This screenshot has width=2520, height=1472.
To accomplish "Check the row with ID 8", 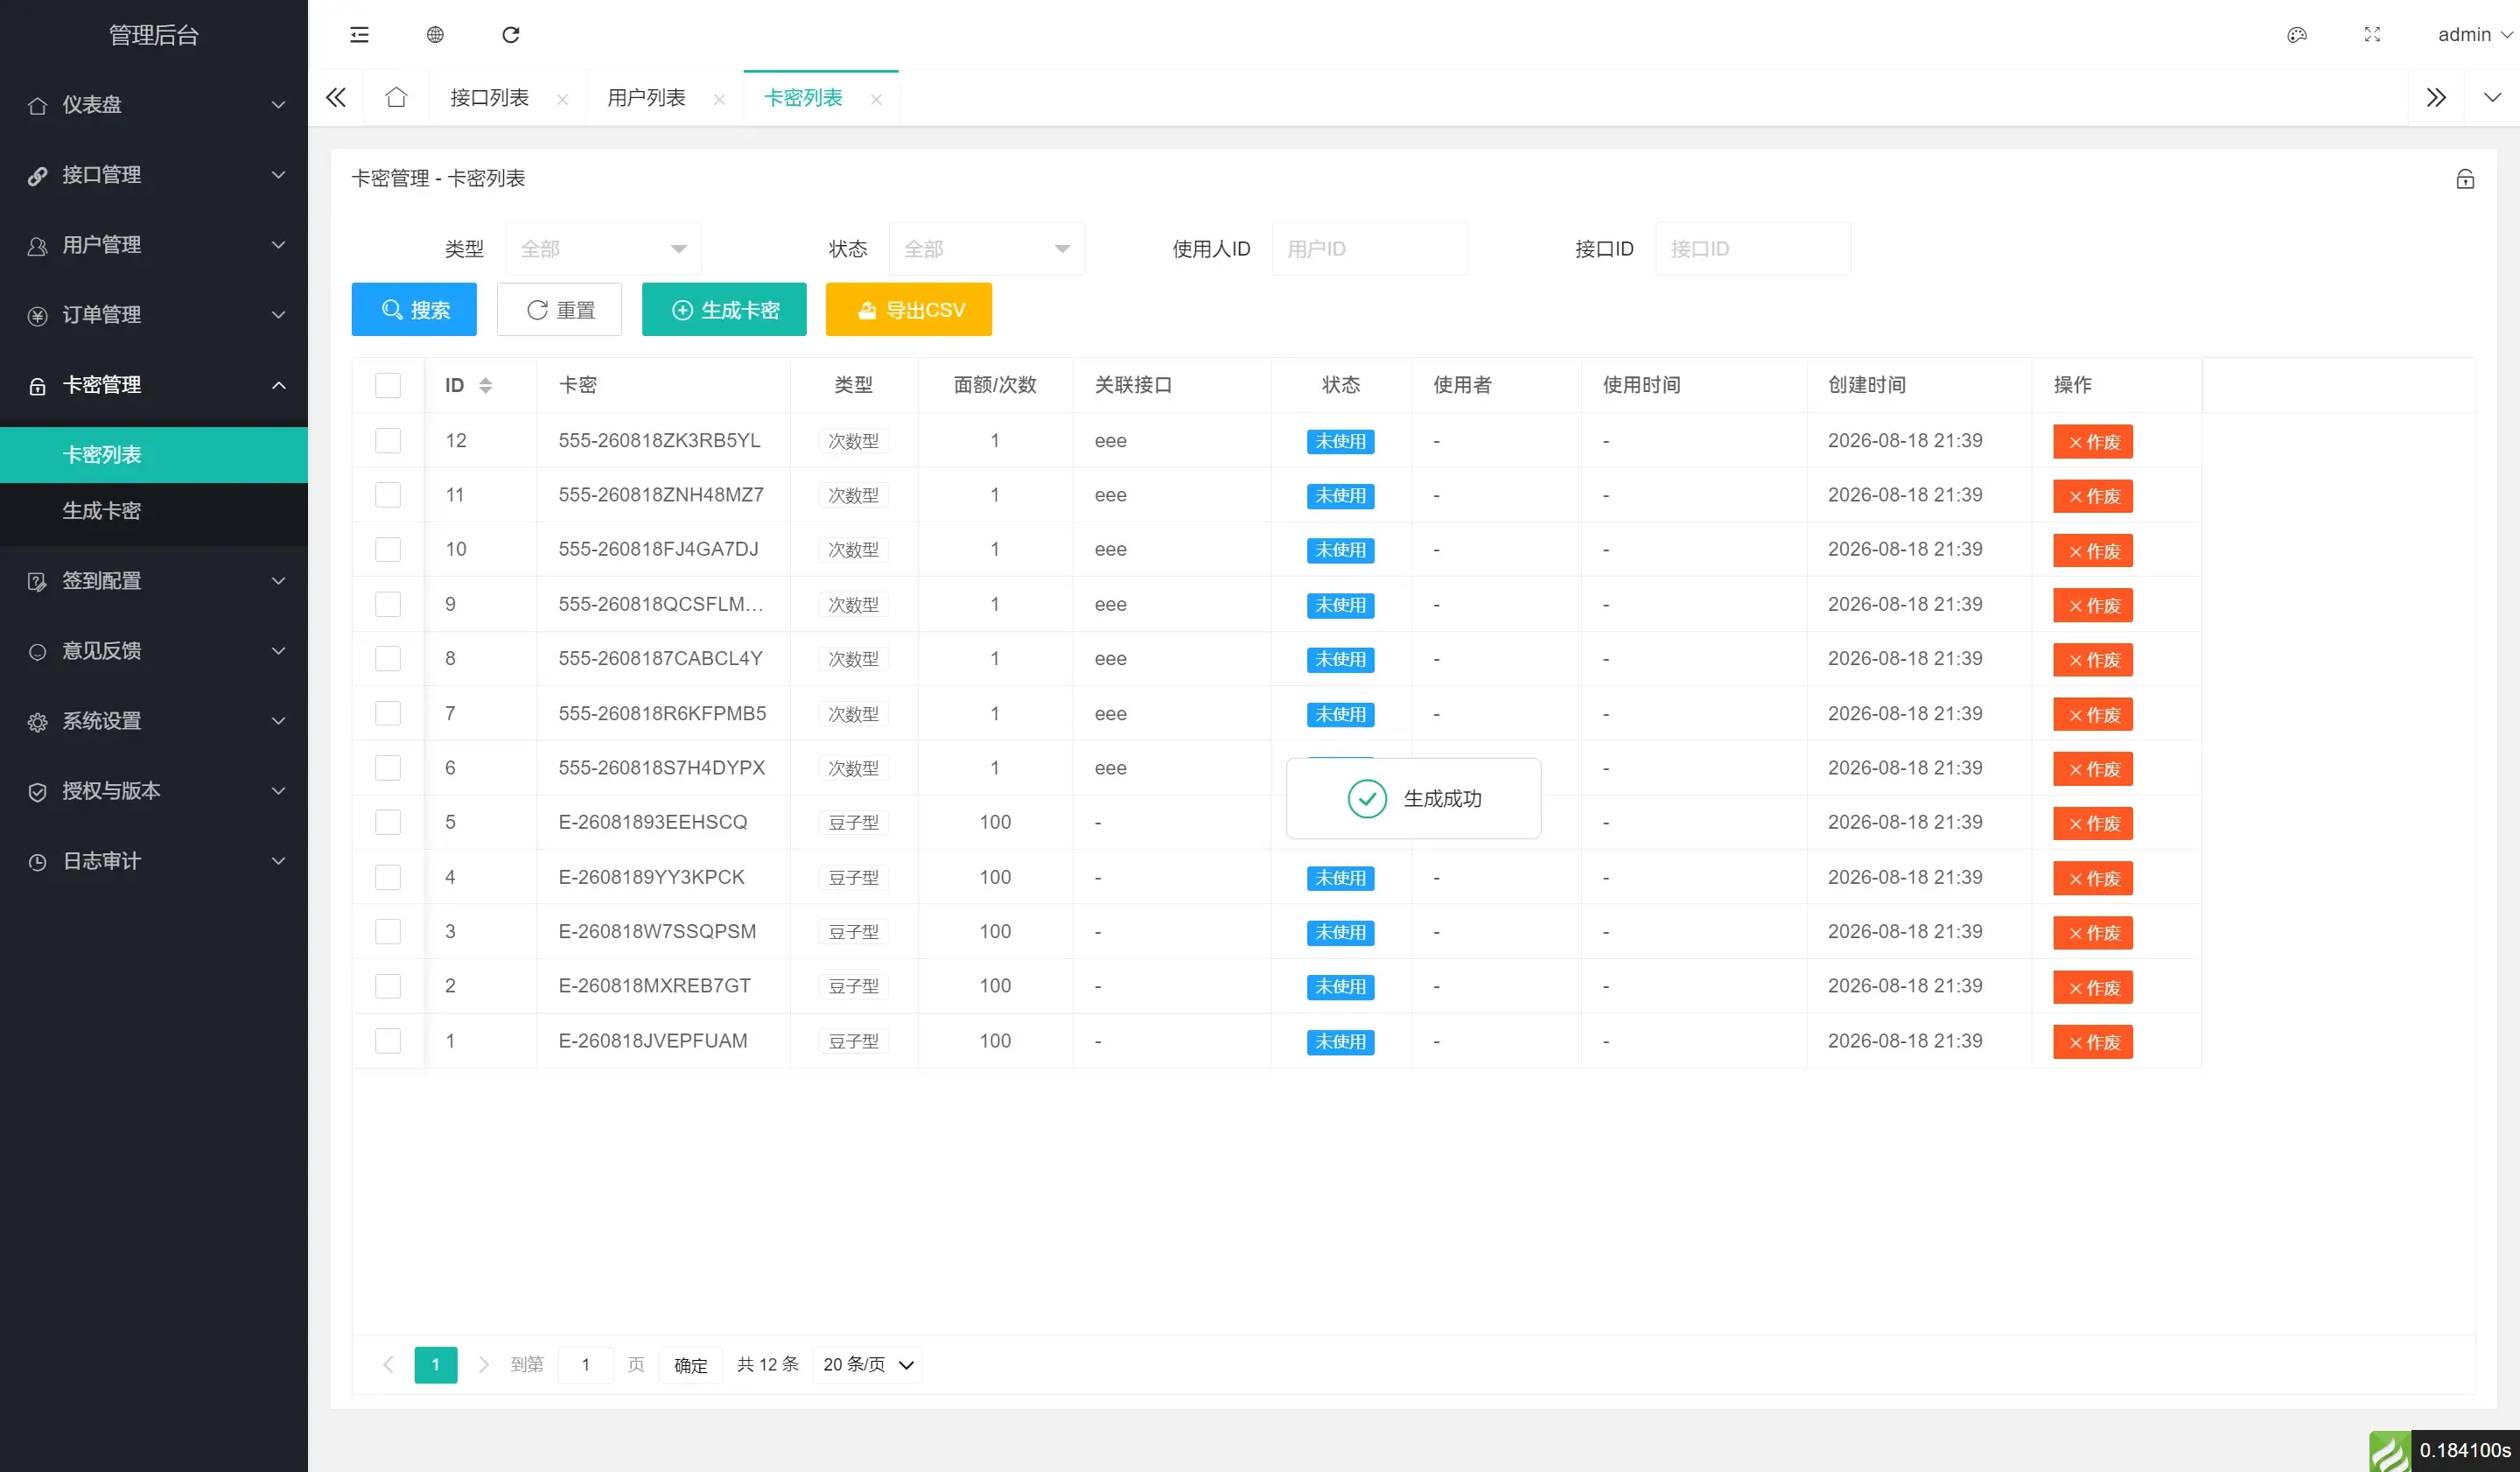I will [388, 659].
